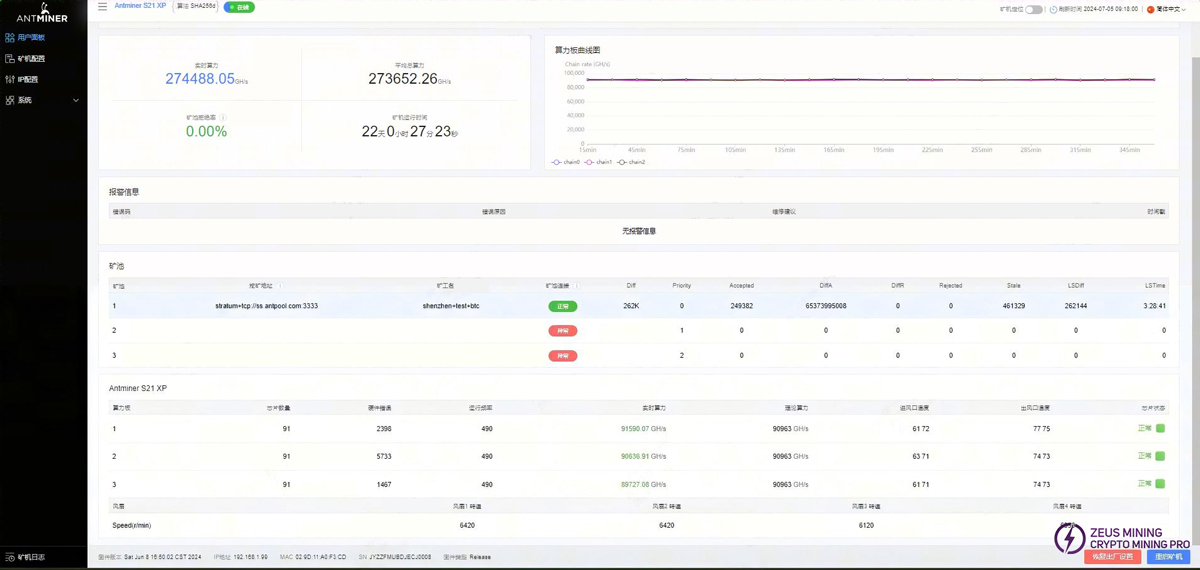Click the DiffA value 65373995008
1200x570 pixels.
pos(826,306)
